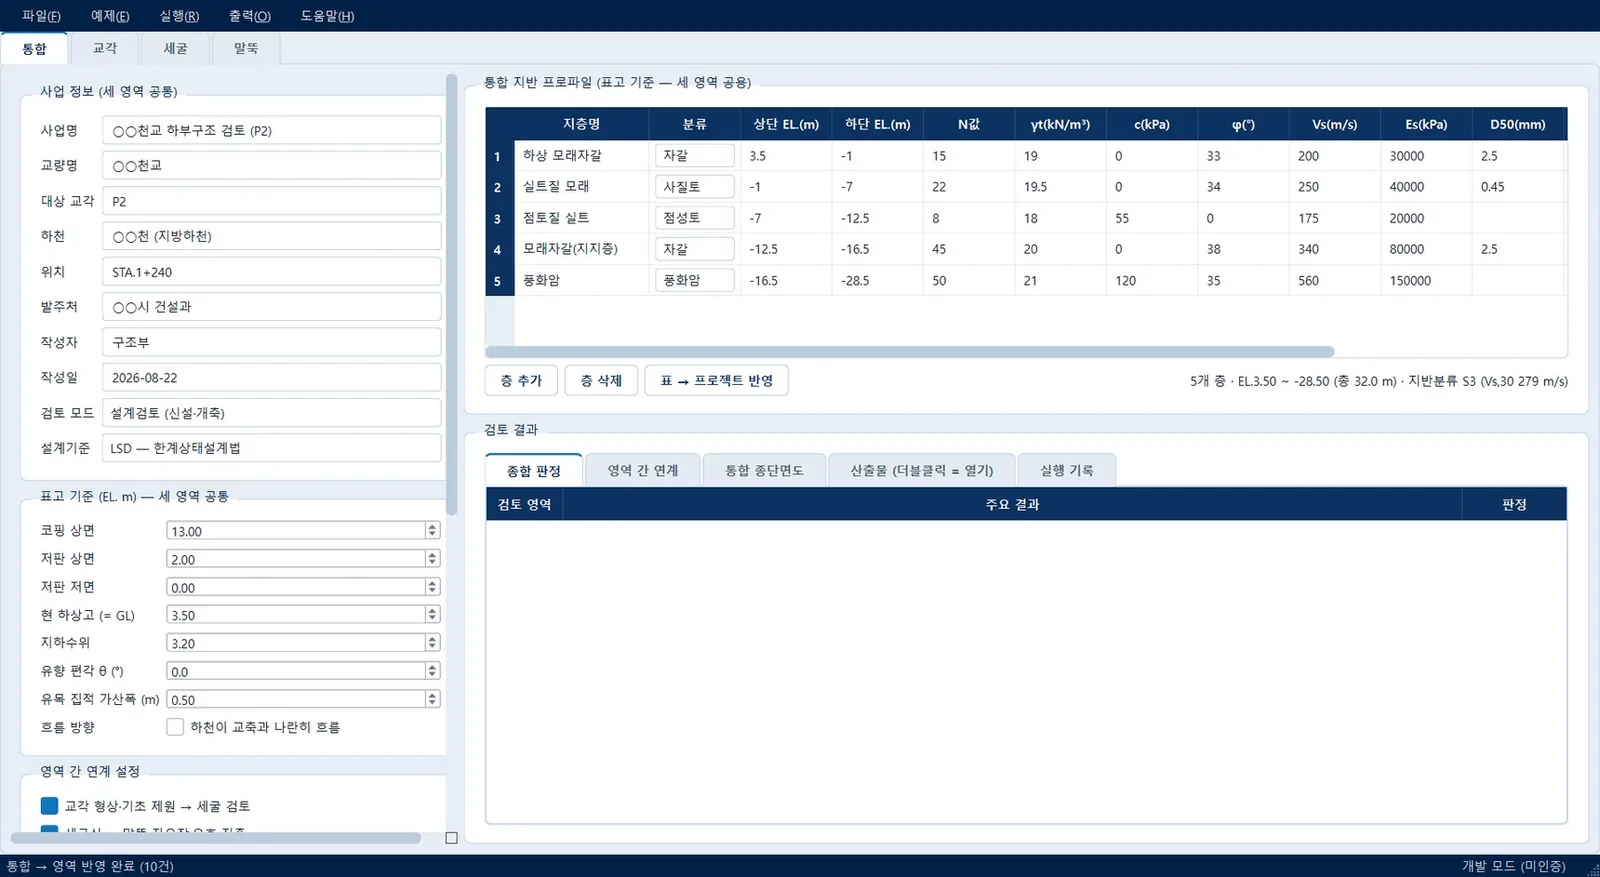The image size is (1600, 877).
Task: Click the 발주처 input field
Action: [271, 306]
